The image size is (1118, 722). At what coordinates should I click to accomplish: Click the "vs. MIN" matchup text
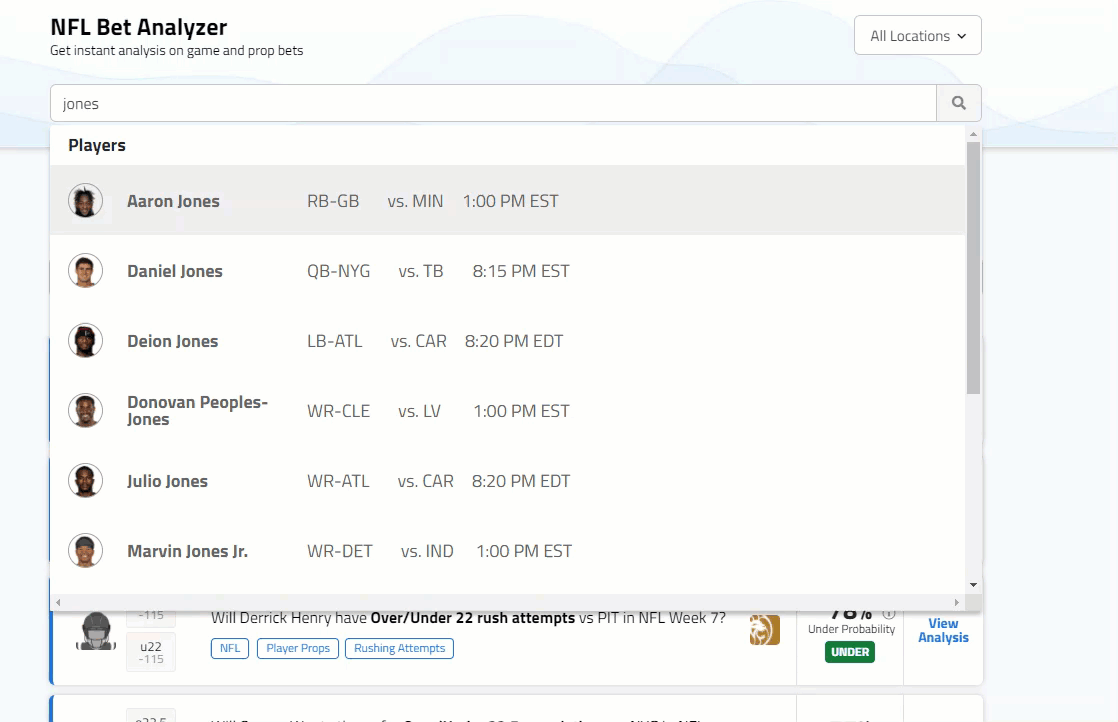415,201
